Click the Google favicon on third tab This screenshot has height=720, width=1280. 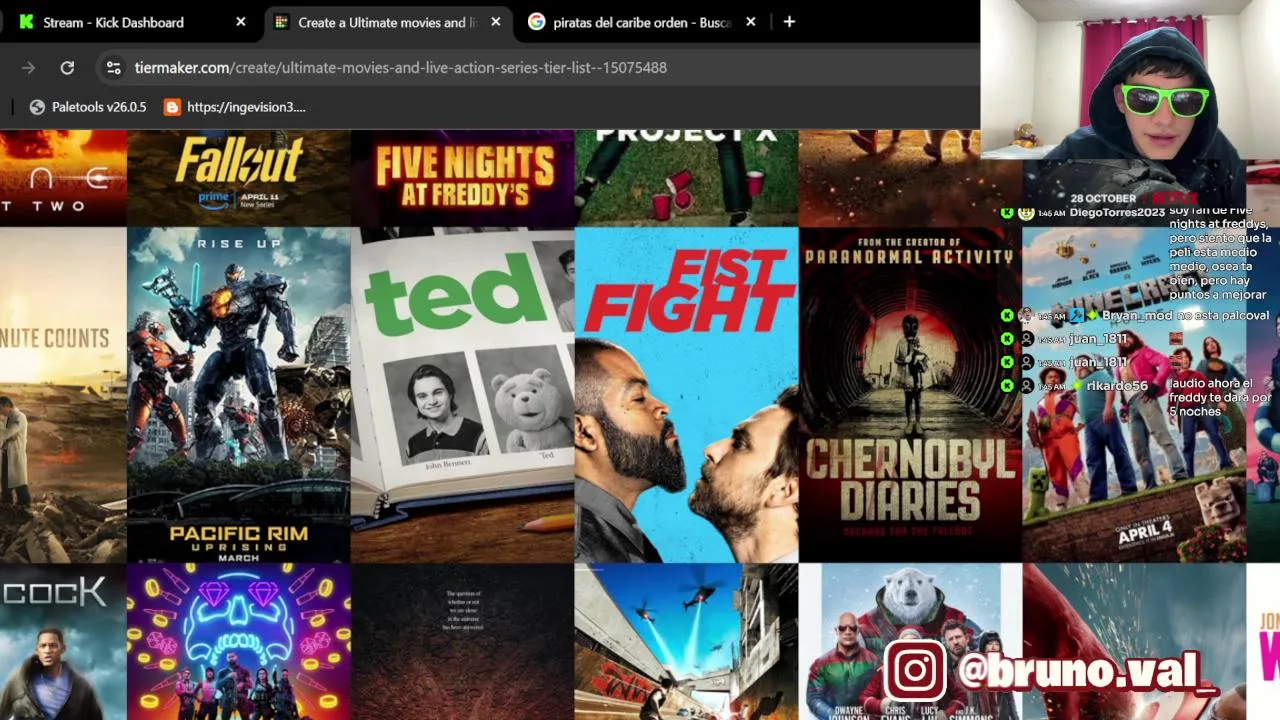536,22
